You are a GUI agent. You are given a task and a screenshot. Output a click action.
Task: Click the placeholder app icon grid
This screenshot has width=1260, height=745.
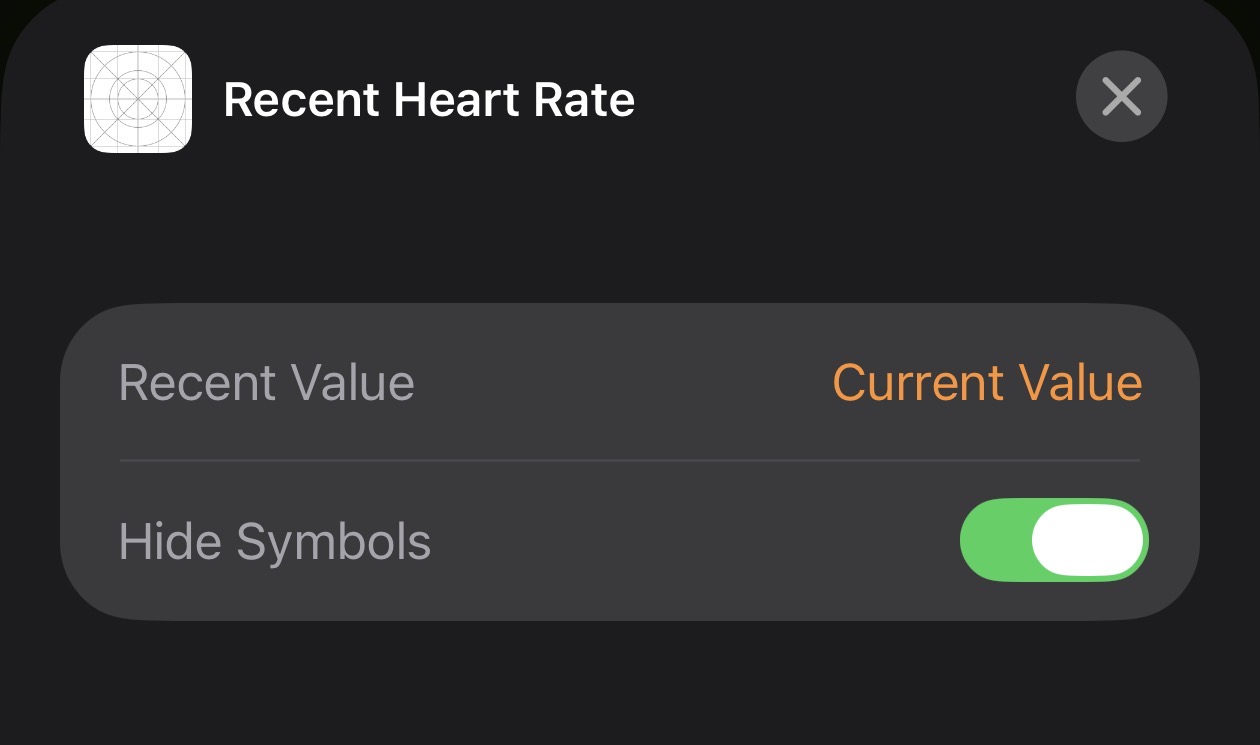tap(137, 99)
